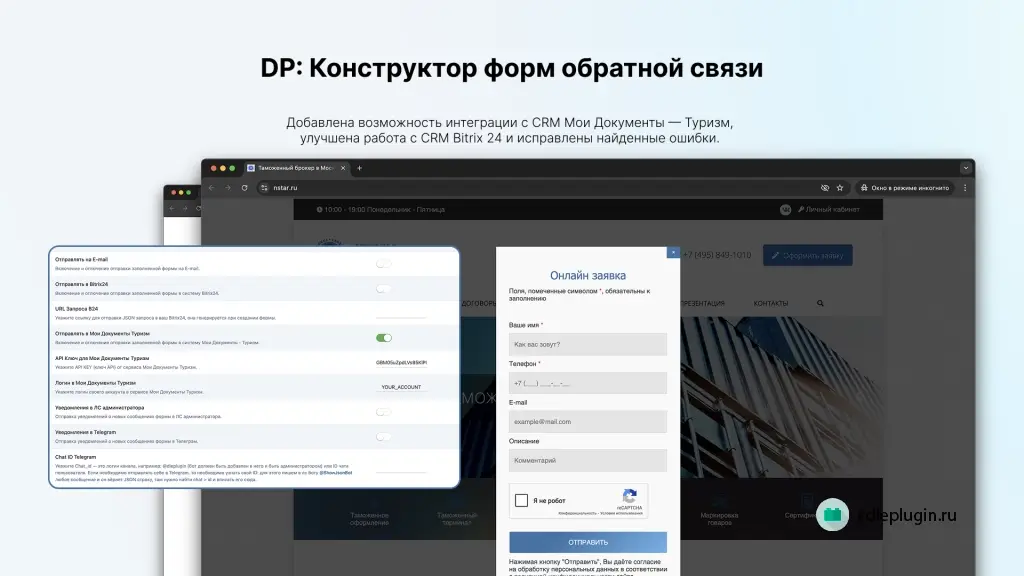Click the forward arrow in rear browser window
This screenshot has height=576, width=1024.
point(185,209)
